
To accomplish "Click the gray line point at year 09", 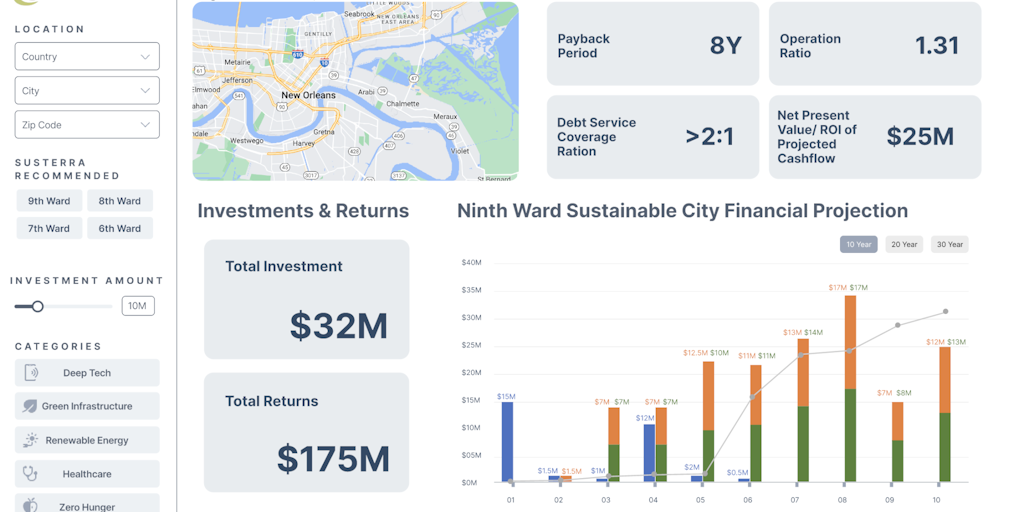I will 898,325.
